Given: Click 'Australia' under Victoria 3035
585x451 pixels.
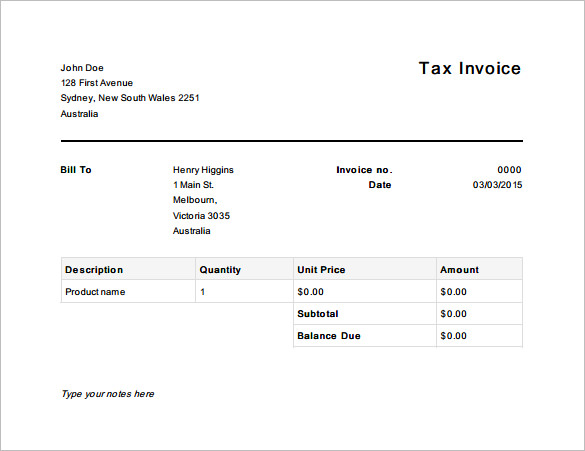Looking at the screenshot, I should [191, 231].
